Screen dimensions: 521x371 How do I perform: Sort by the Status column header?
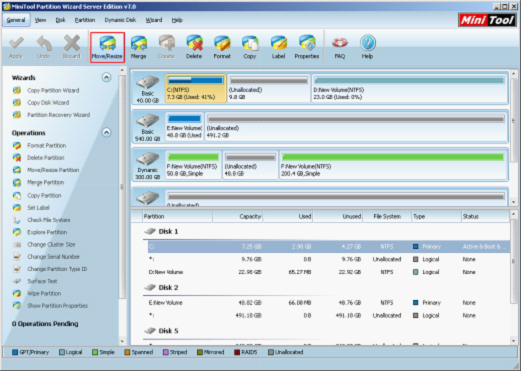[x=486, y=217]
